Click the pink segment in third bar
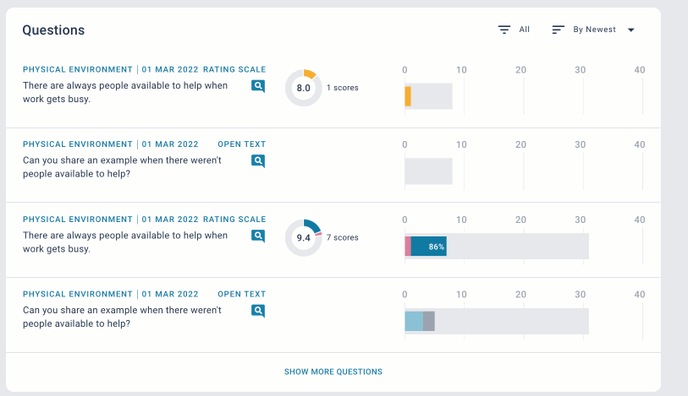 coord(408,246)
